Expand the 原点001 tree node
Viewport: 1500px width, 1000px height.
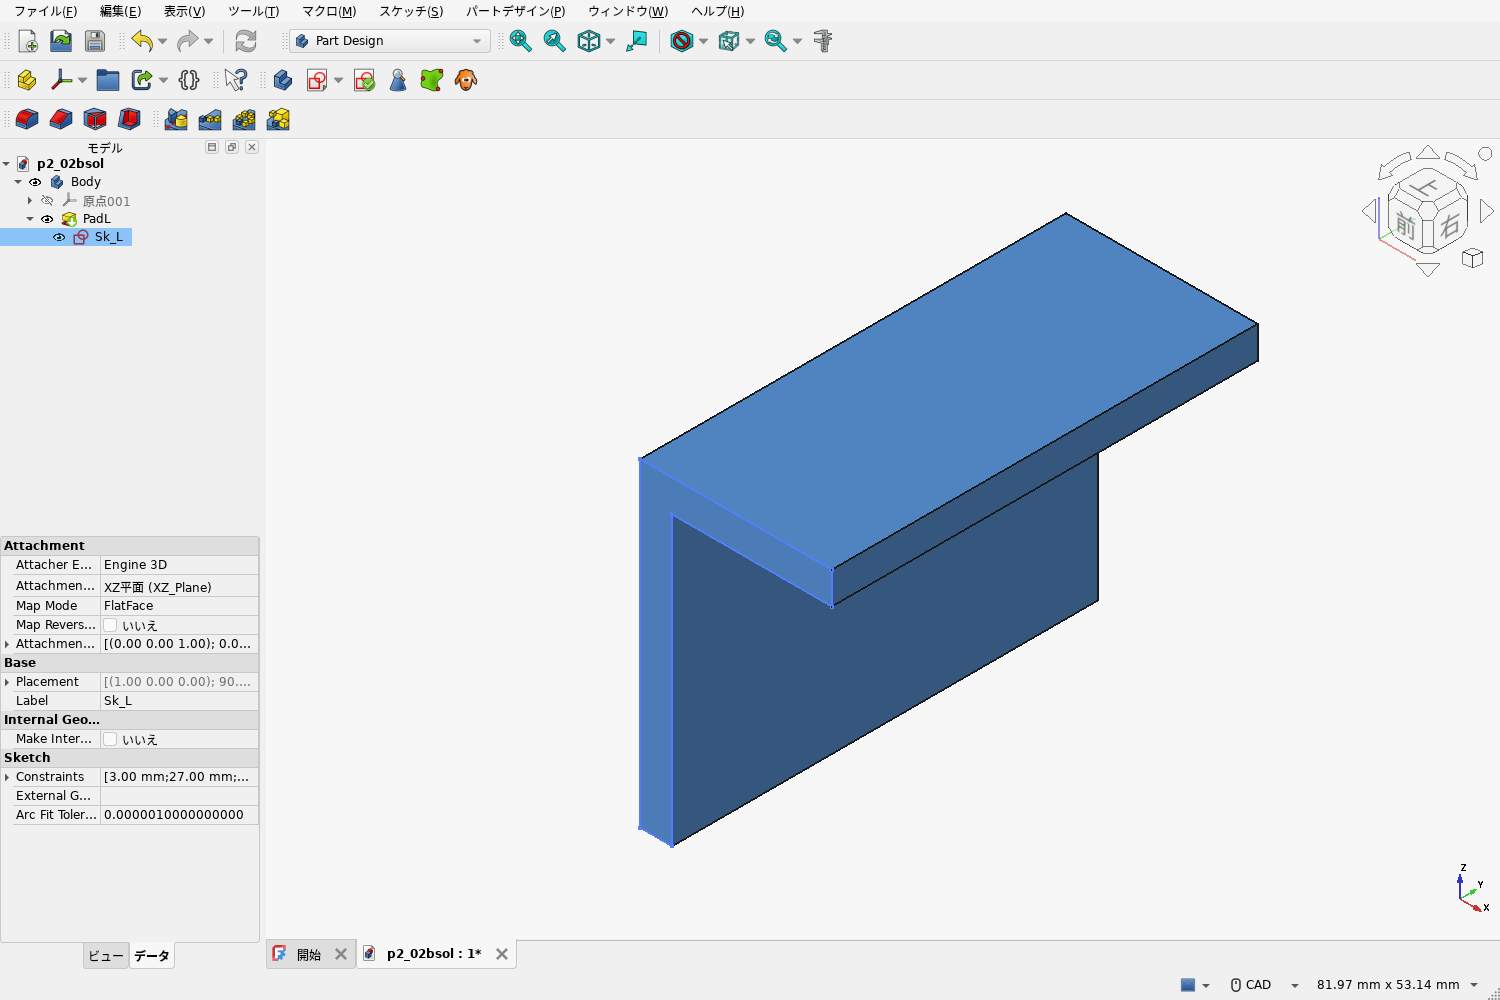30,201
